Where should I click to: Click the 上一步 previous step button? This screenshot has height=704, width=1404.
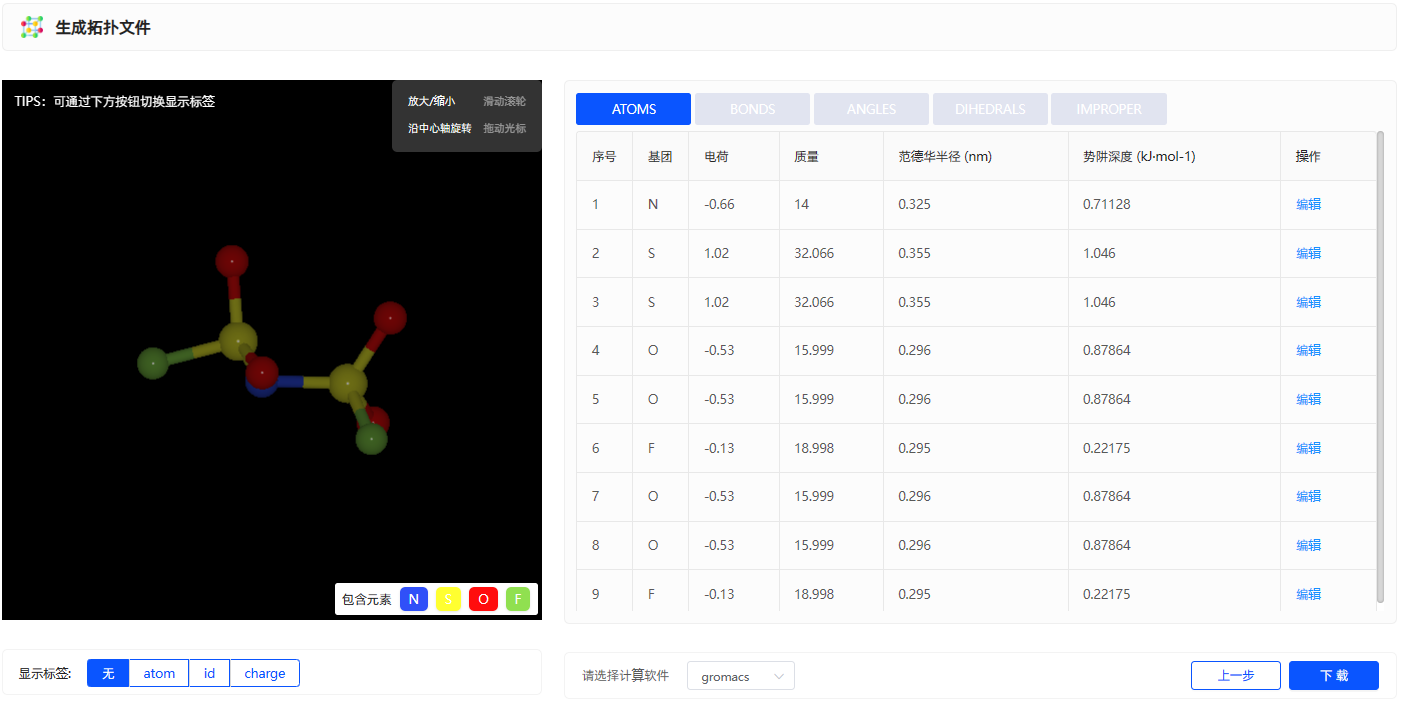[1236, 675]
